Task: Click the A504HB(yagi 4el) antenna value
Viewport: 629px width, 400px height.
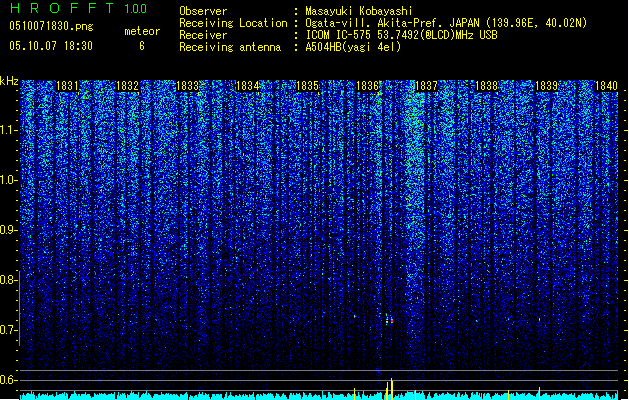Action: [x=353, y=47]
